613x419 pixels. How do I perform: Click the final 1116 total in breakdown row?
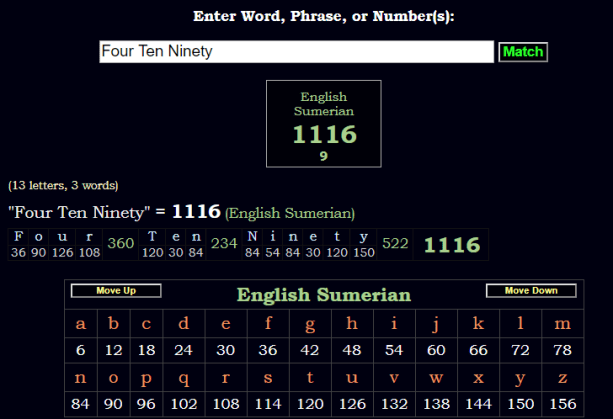click(x=453, y=245)
